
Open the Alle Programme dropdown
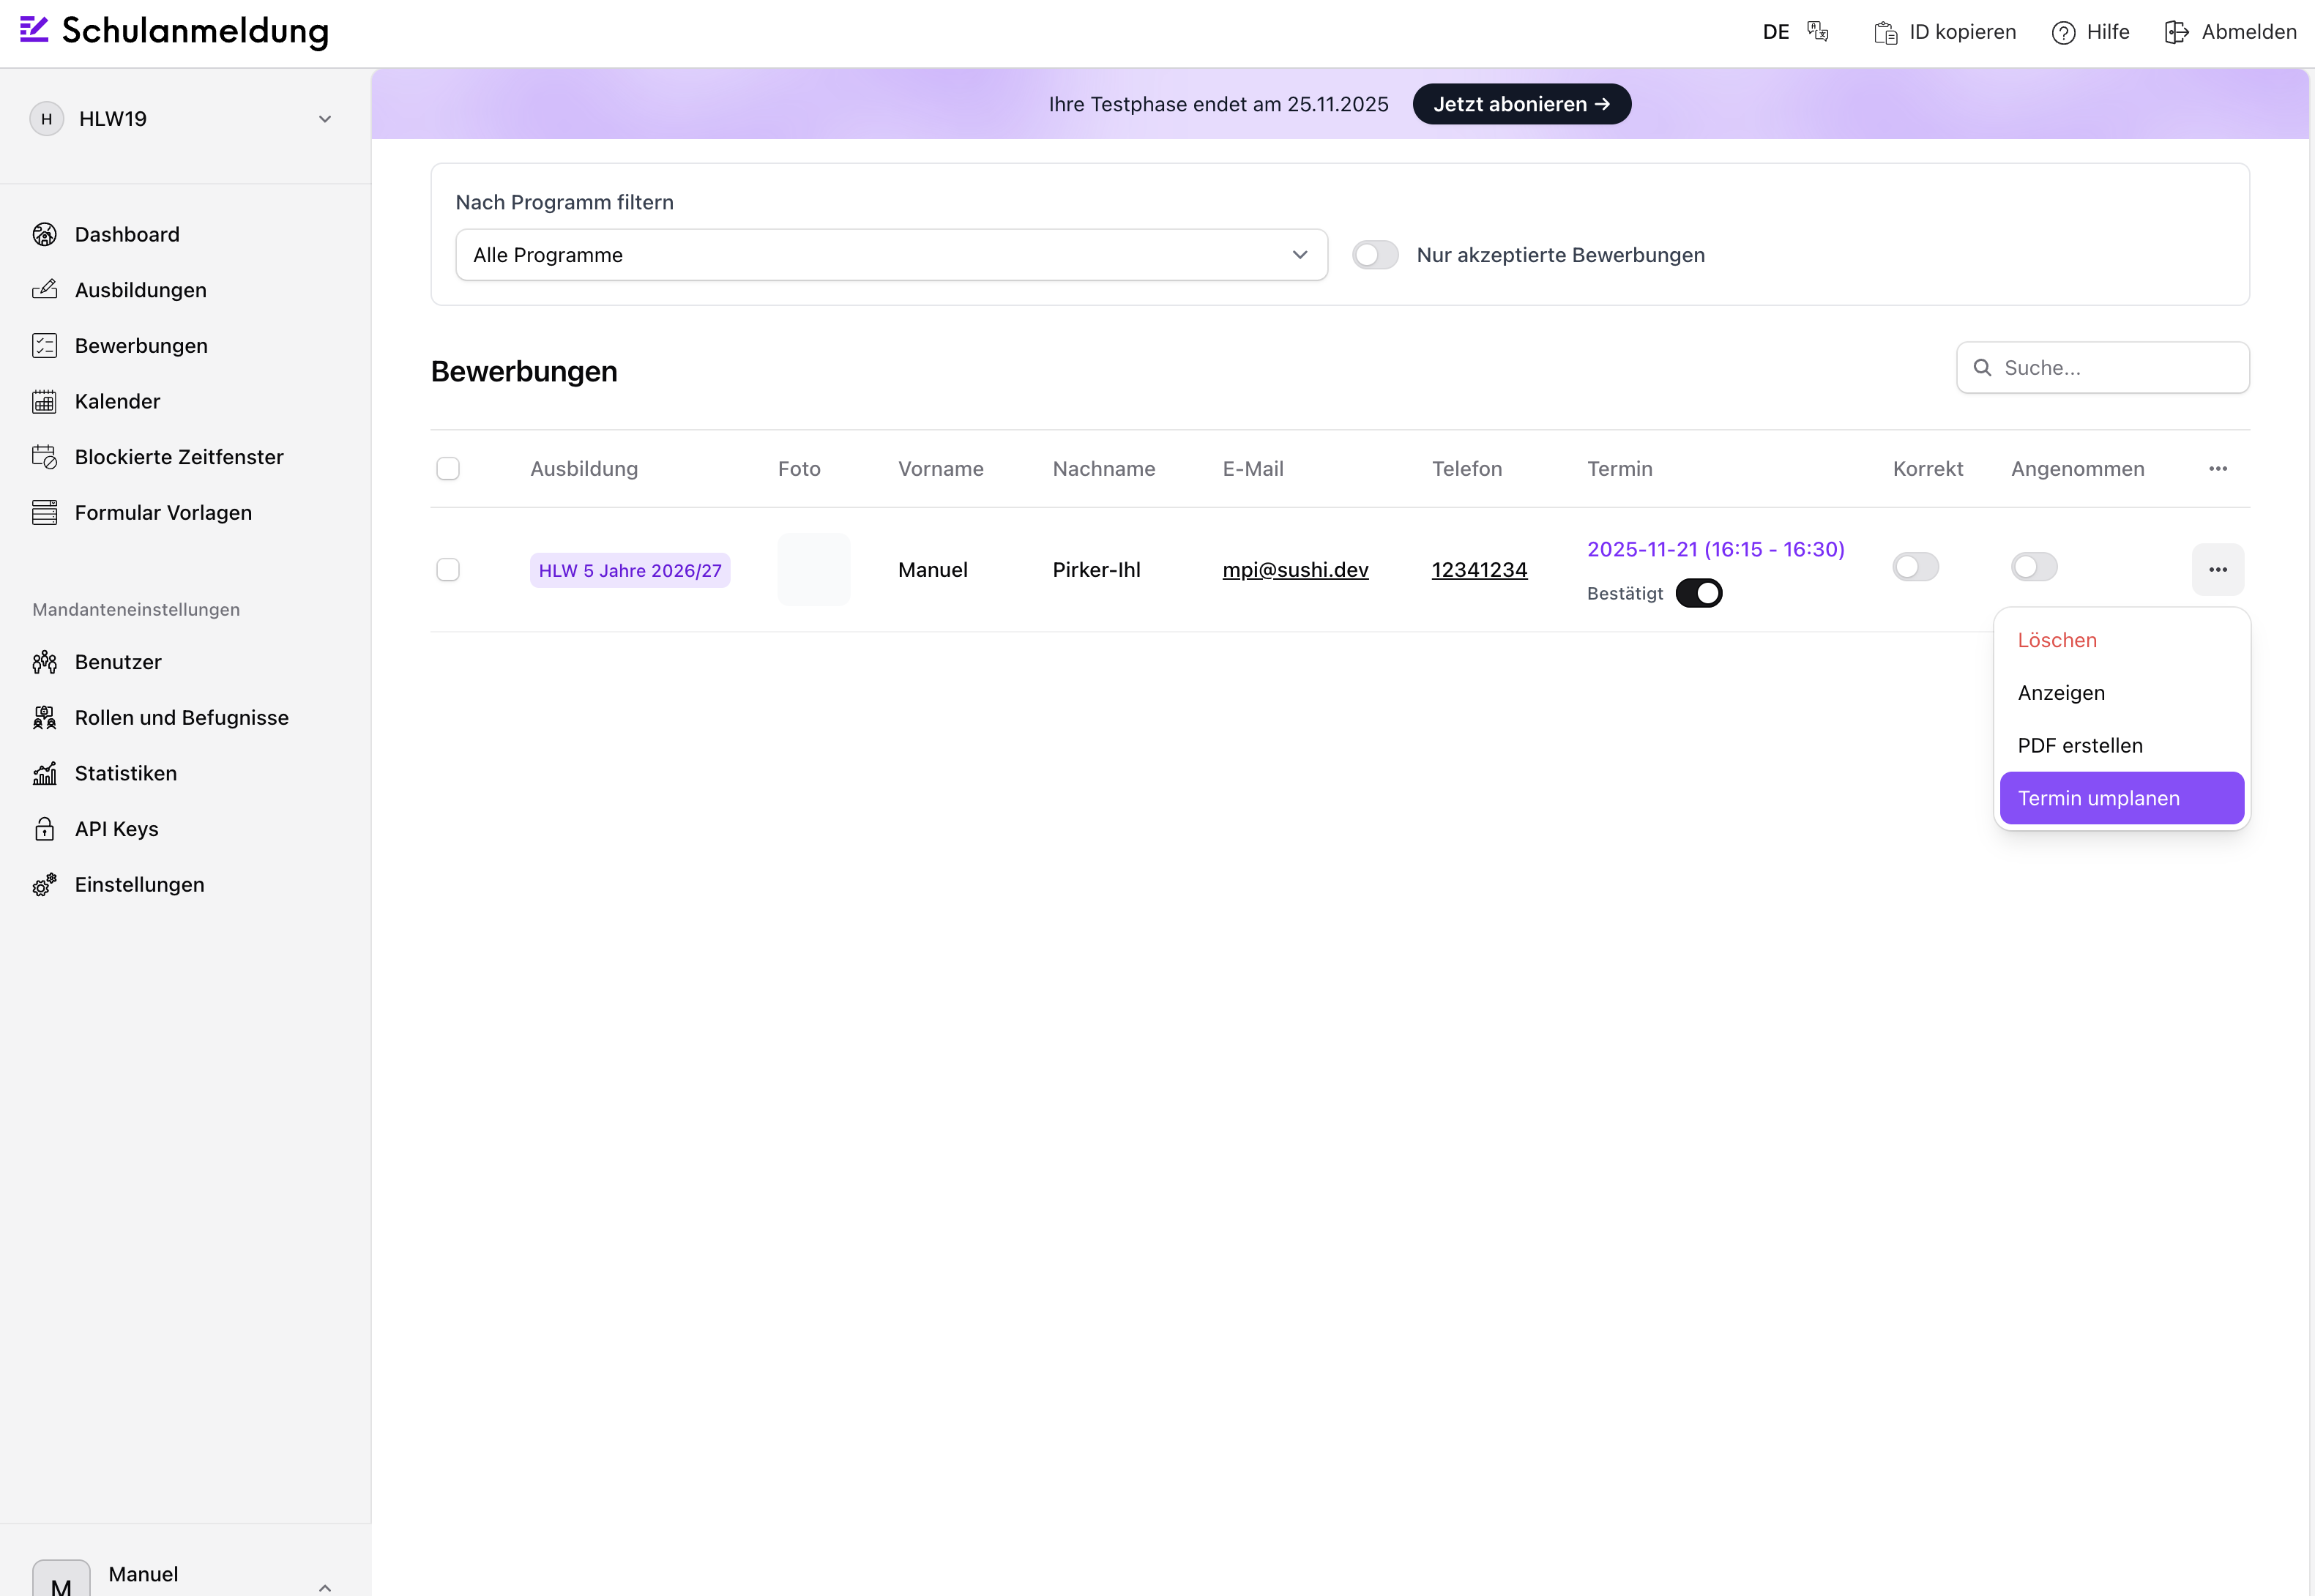point(890,255)
